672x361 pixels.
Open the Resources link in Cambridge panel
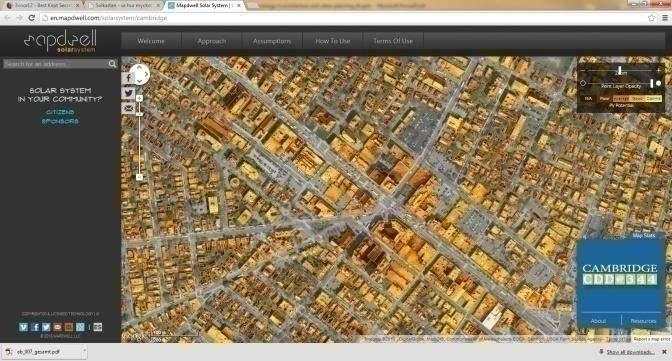pyautogui.click(x=643, y=321)
